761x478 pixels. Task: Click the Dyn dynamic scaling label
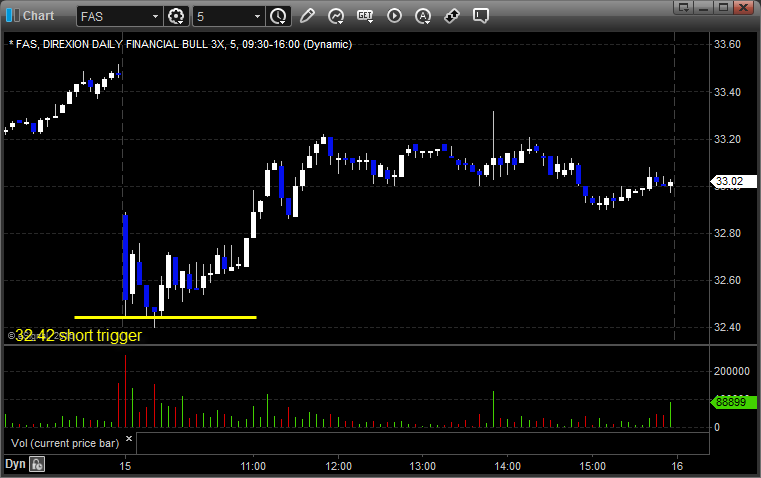15,464
